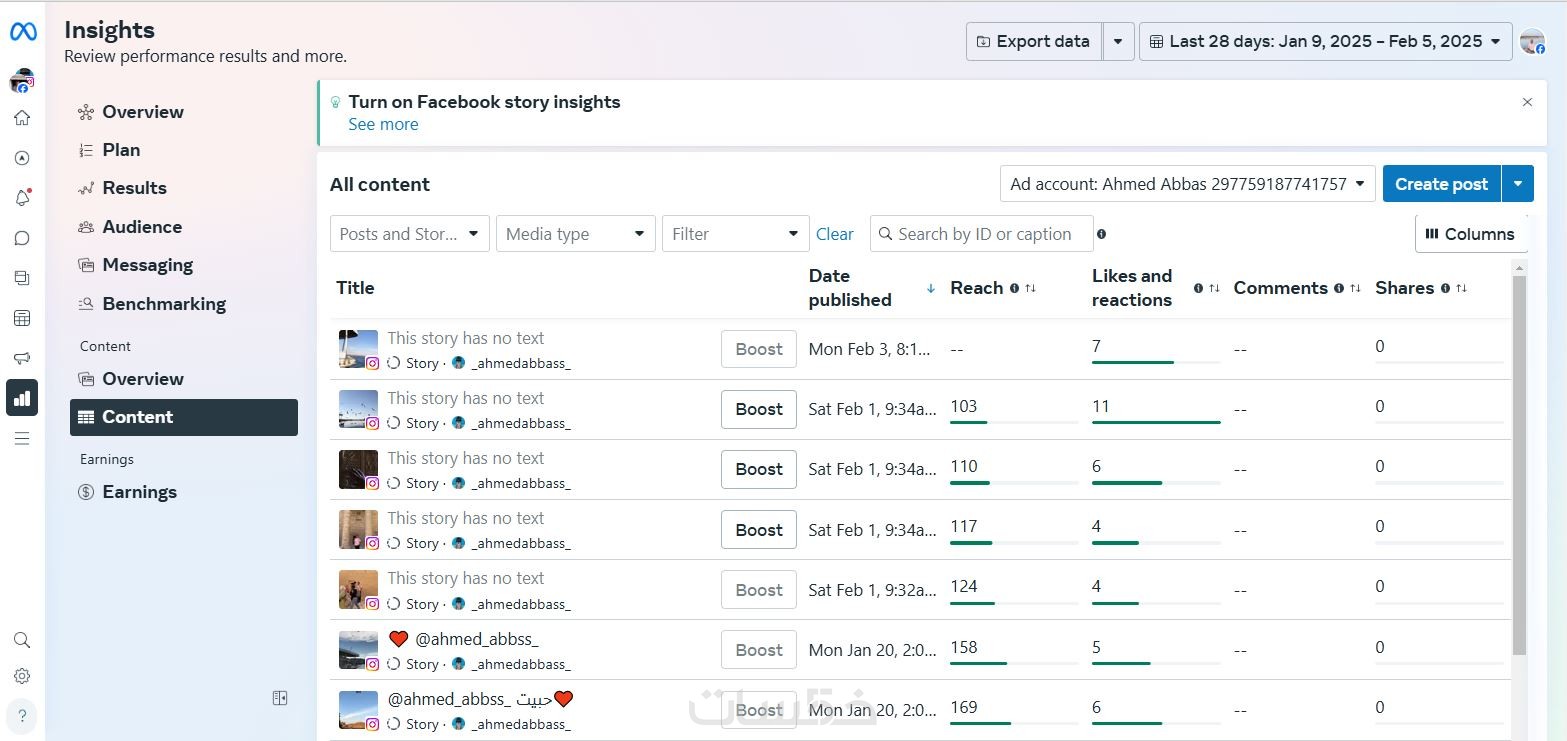Click the See more link

click(x=383, y=125)
